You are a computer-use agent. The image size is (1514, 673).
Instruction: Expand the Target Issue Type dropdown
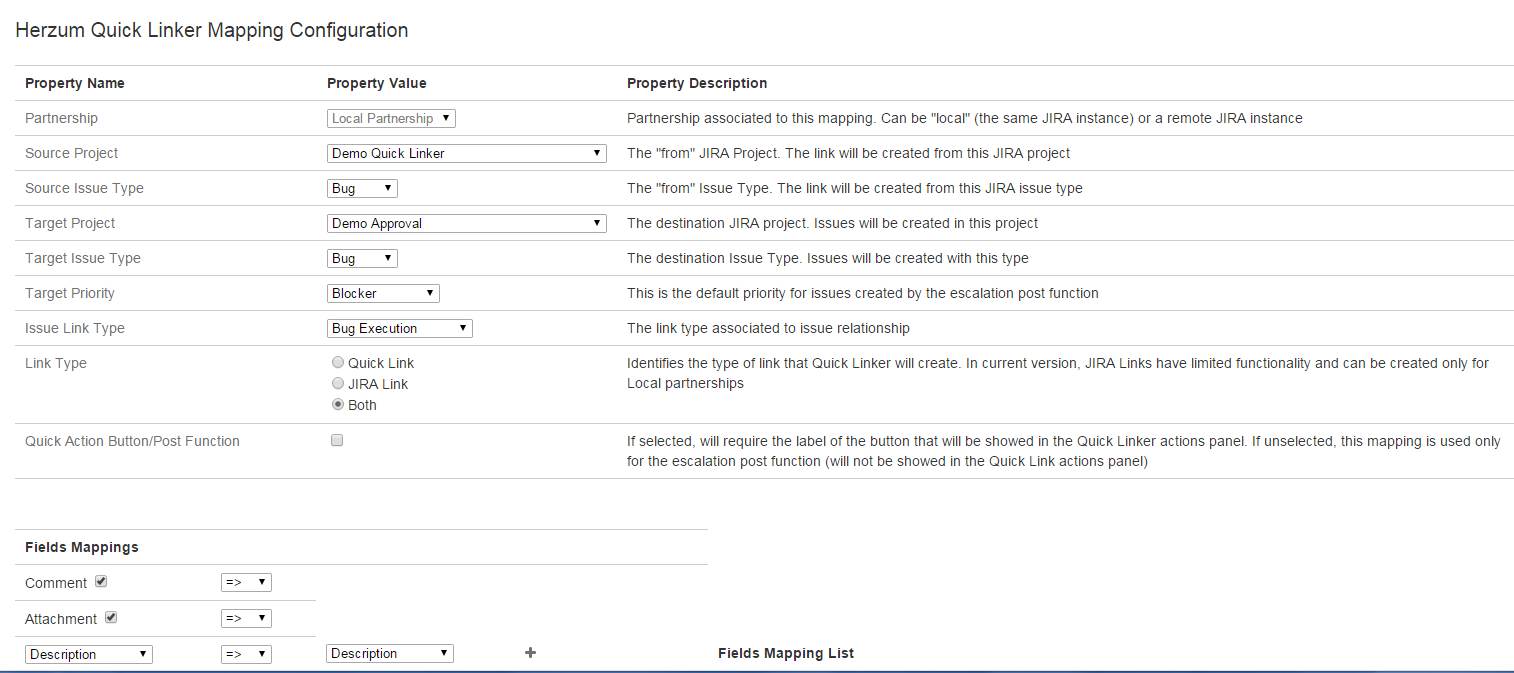coord(362,258)
